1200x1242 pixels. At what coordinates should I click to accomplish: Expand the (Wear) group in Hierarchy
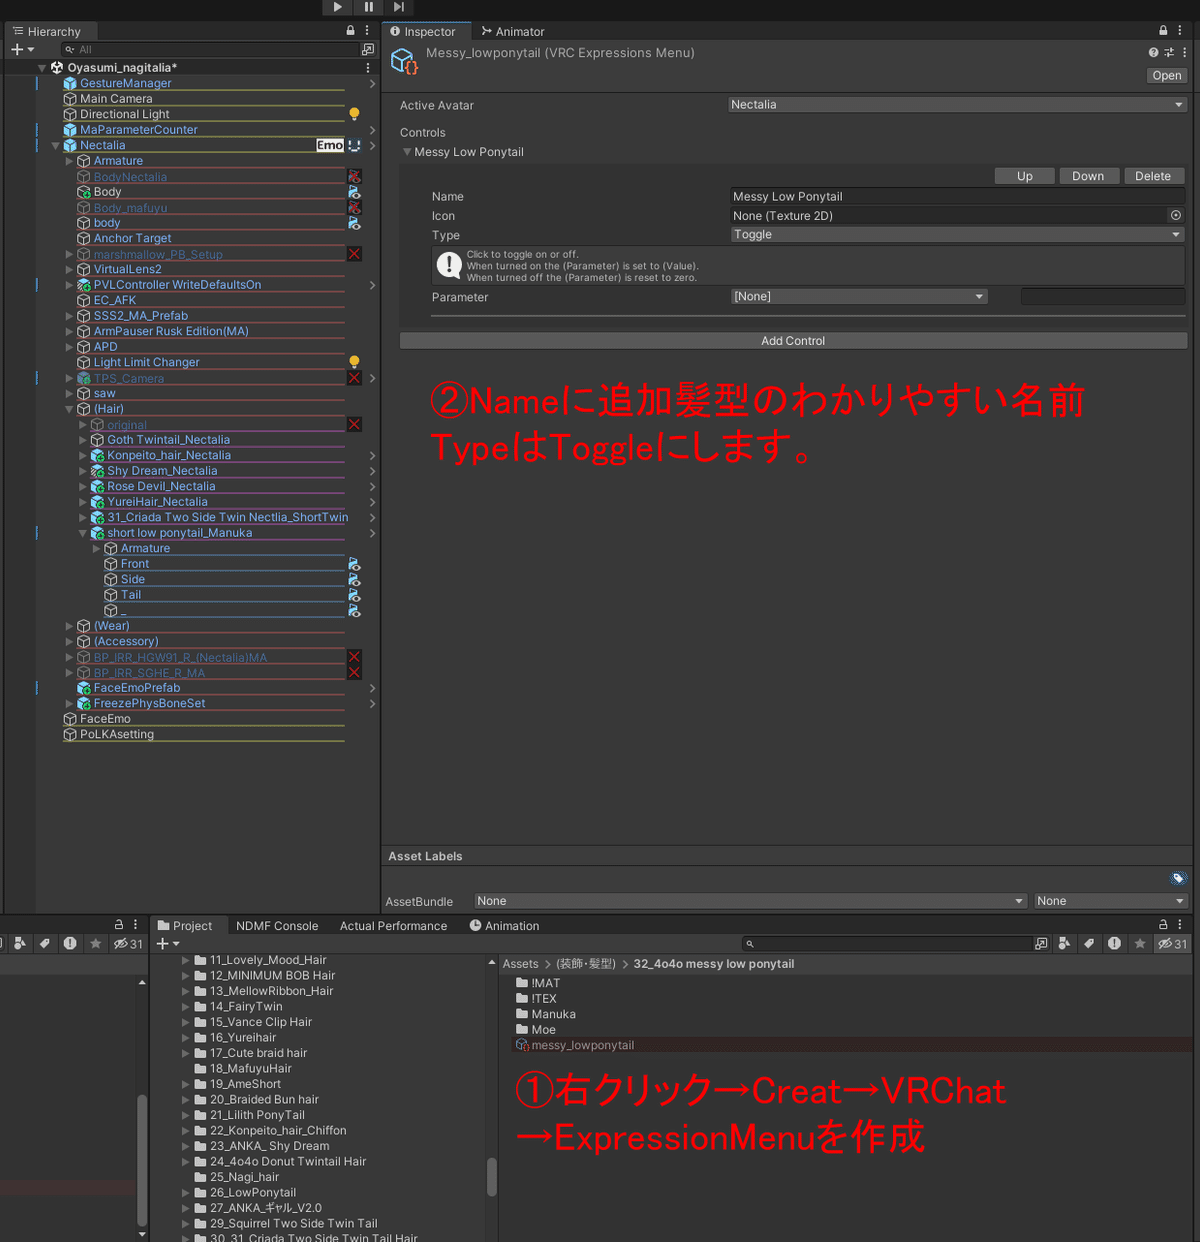[x=69, y=626]
